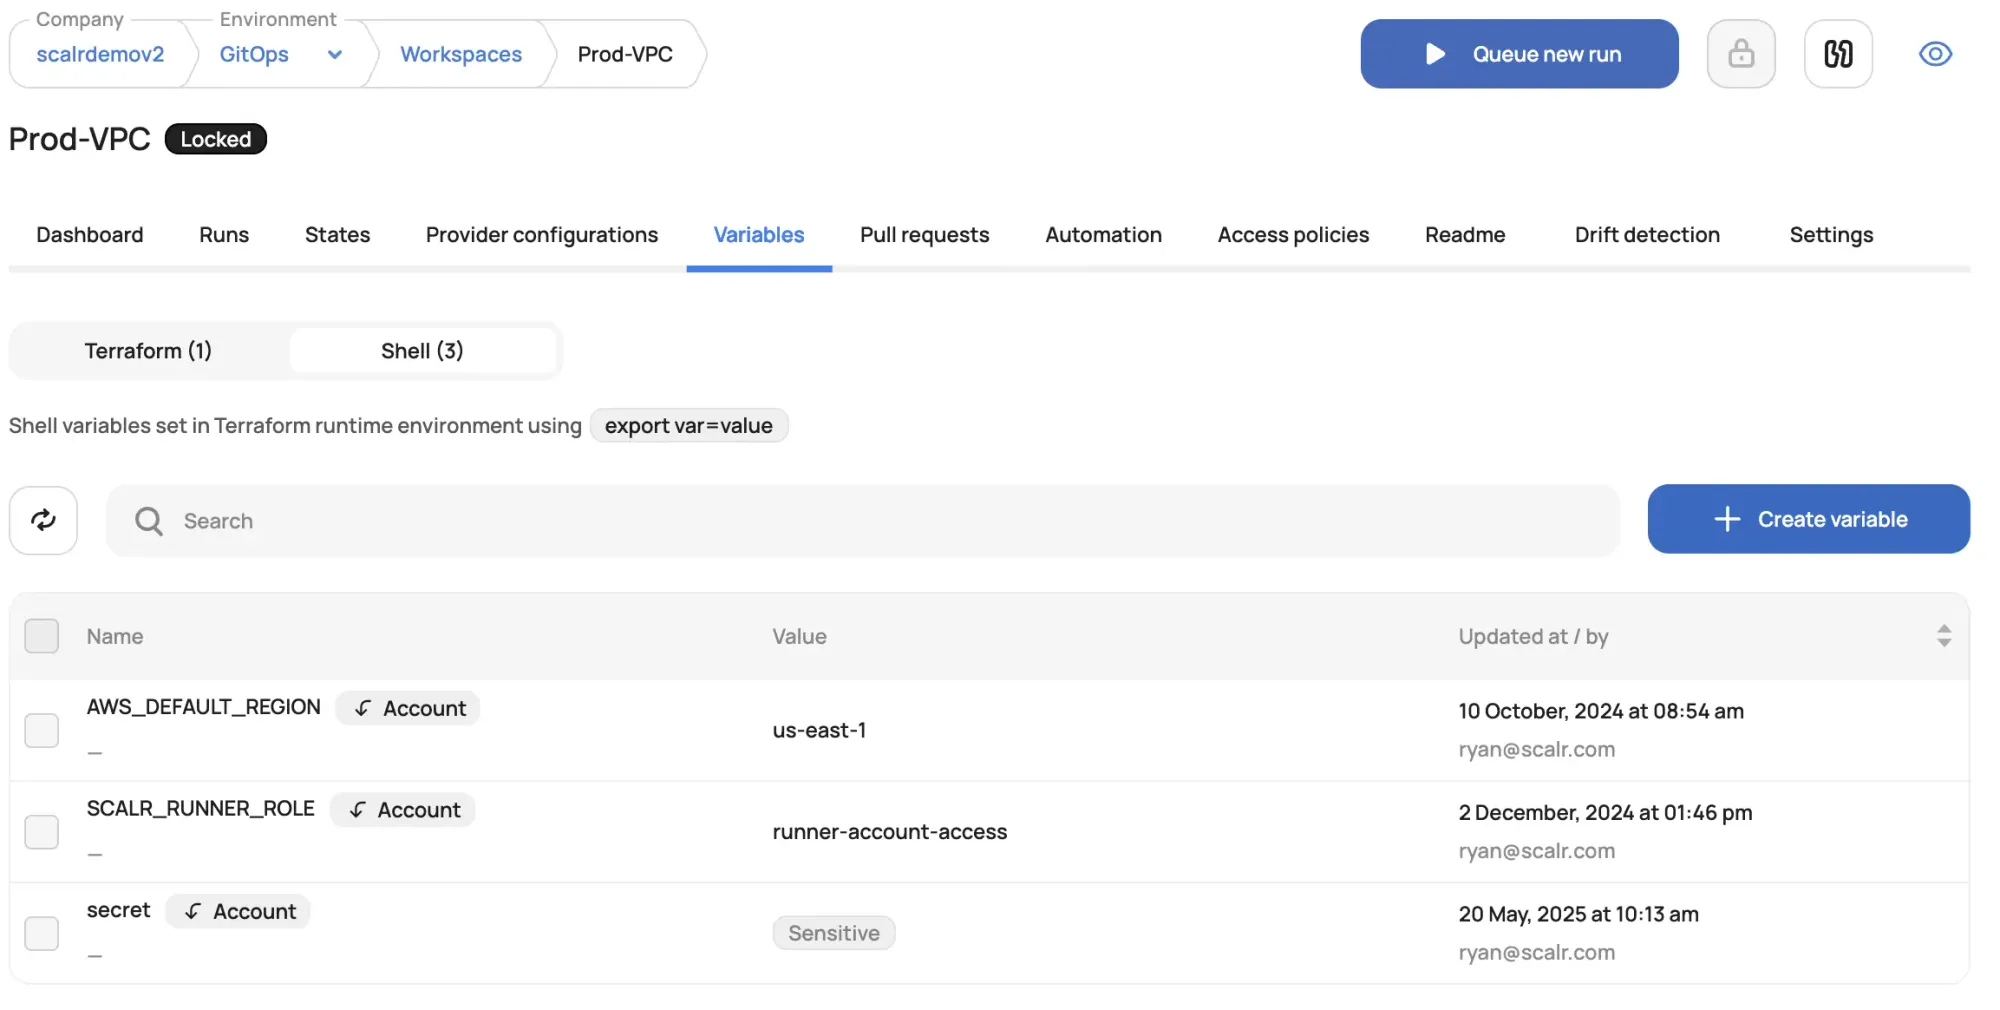Click the magnifier search icon
Image resolution: width=2000 pixels, height=1010 pixels.
pyautogui.click(x=149, y=521)
